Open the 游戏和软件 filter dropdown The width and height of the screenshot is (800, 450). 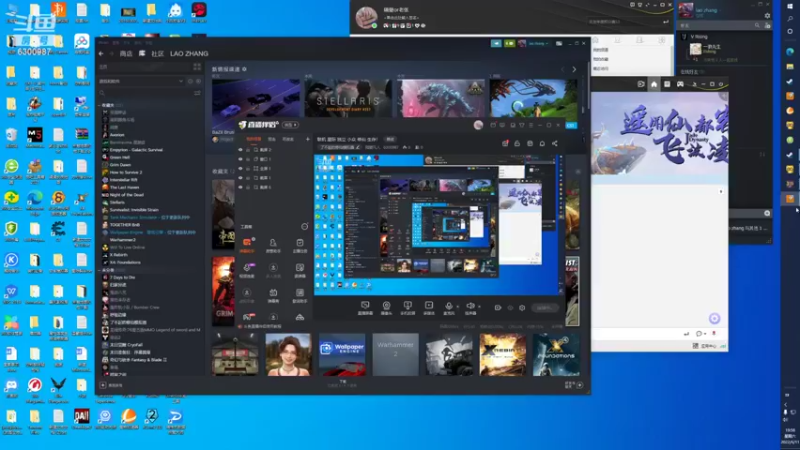[x=141, y=81]
